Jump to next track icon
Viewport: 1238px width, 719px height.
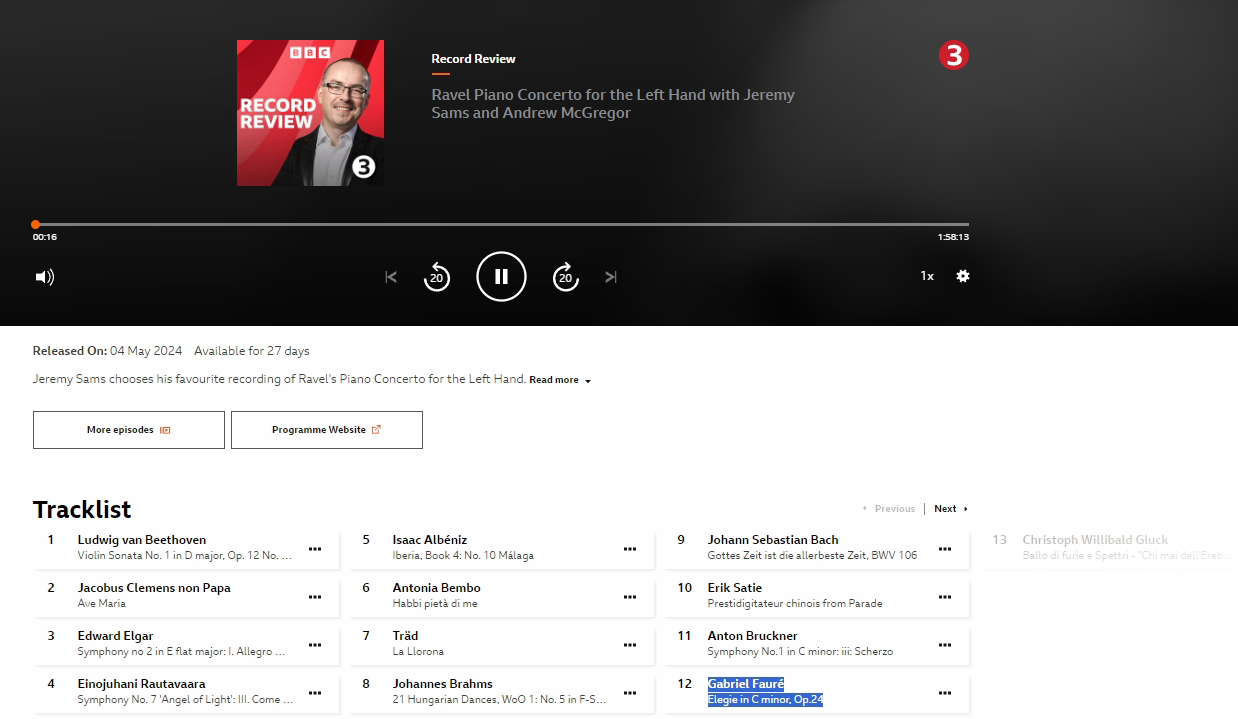coord(611,277)
